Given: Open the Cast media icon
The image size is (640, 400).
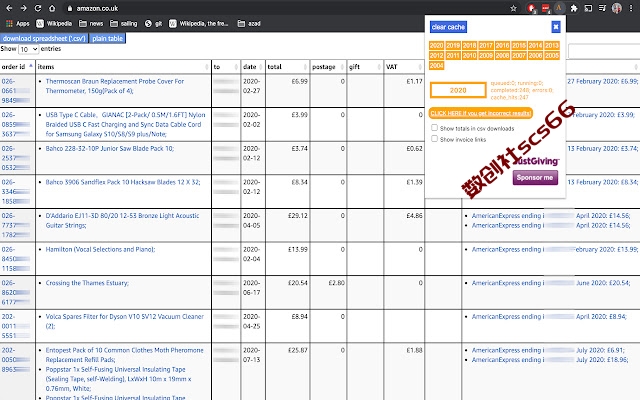Looking at the screenshot, I should click(x=588, y=8).
